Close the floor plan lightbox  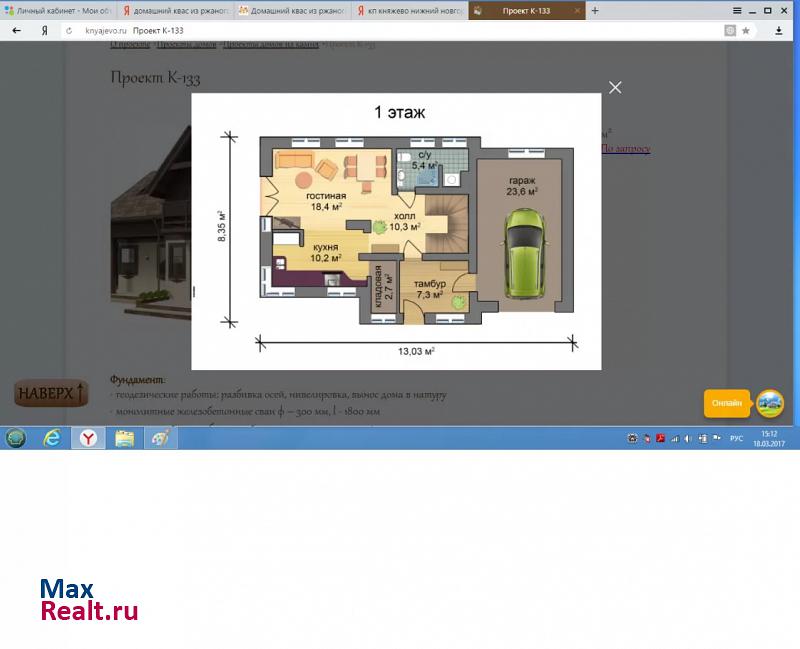pyautogui.click(x=615, y=88)
